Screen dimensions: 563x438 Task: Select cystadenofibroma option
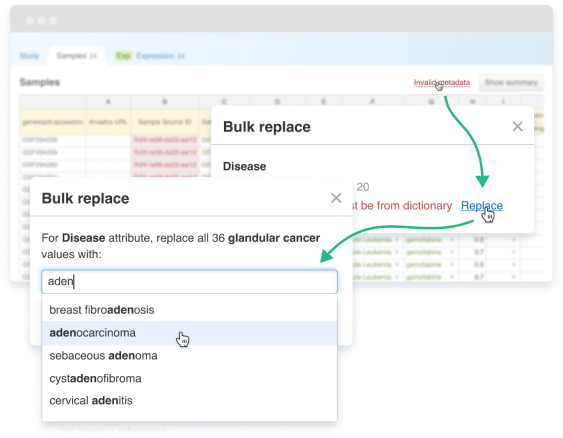click(190, 378)
